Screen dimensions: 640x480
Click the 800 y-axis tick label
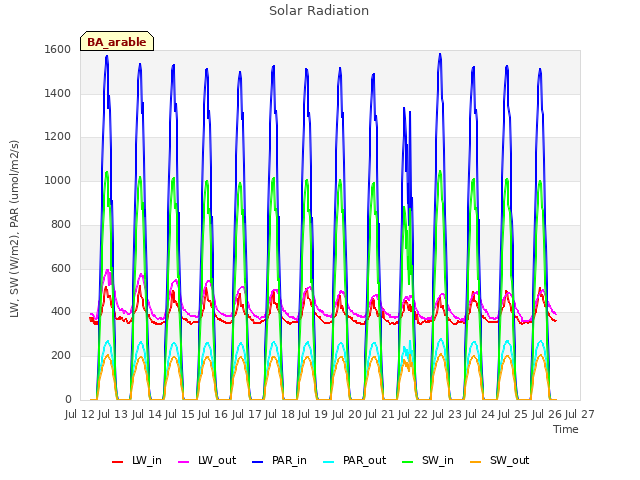(x=61, y=224)
